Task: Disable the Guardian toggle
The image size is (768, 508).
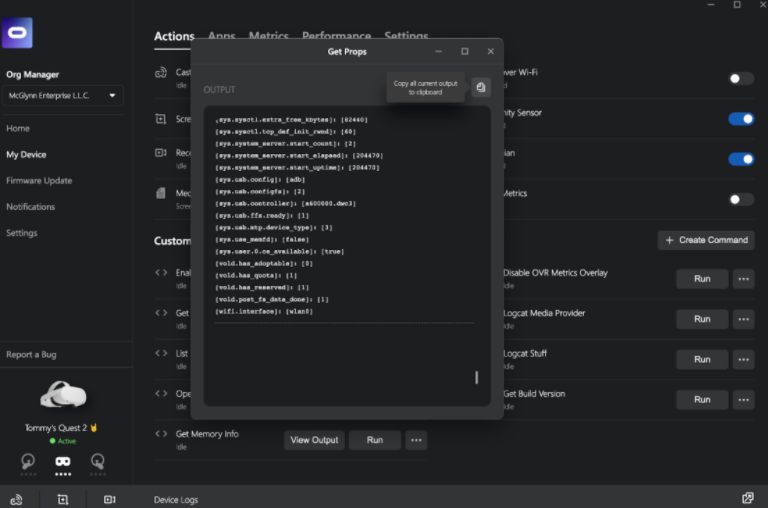Action: (x=741, y=159)
